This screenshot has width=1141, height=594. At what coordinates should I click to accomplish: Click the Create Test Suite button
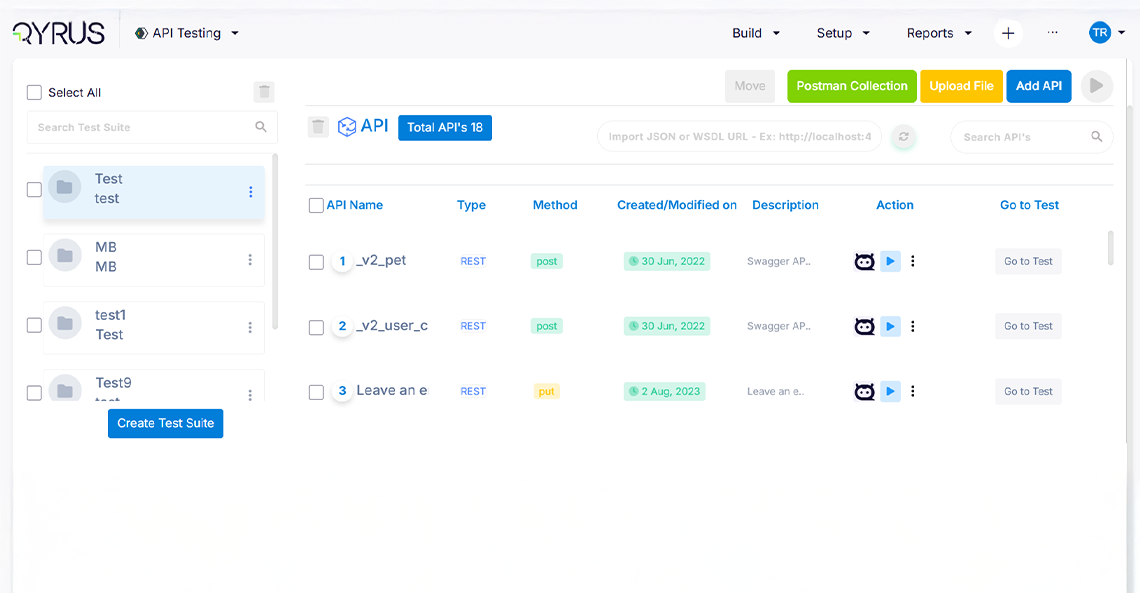(165, 423)
